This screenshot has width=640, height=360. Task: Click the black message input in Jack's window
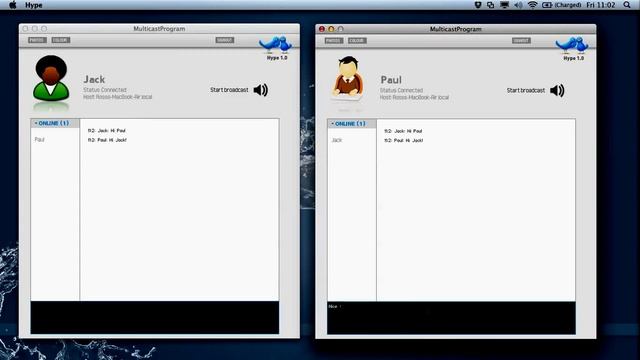(155, 318)
